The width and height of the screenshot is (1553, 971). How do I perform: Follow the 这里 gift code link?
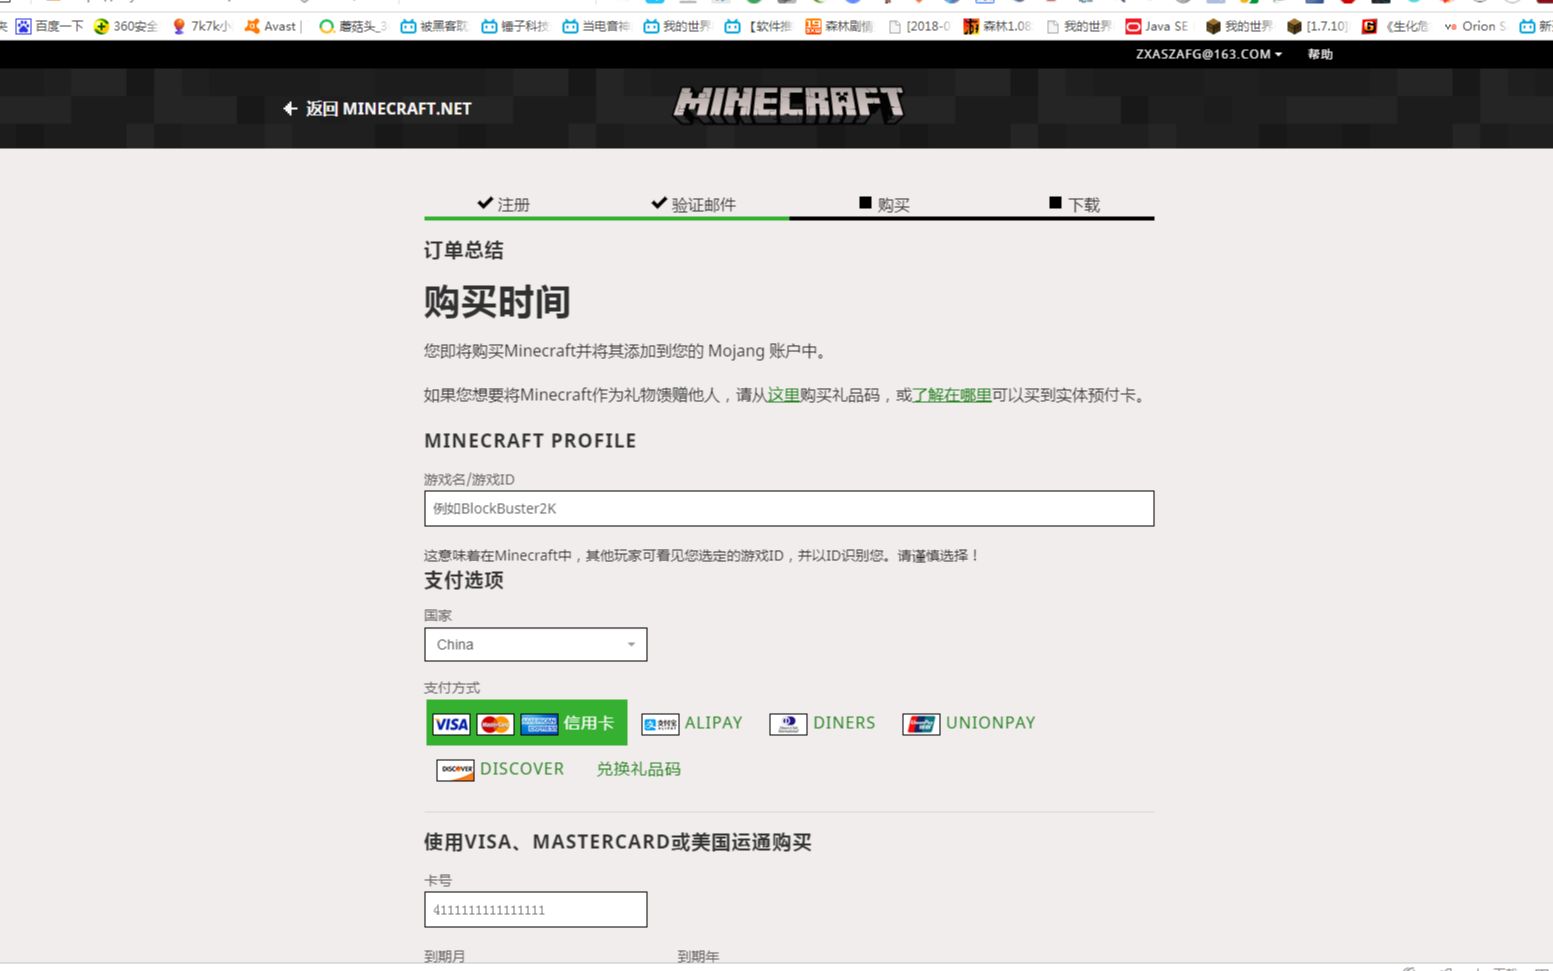click(x=783, y=395)
